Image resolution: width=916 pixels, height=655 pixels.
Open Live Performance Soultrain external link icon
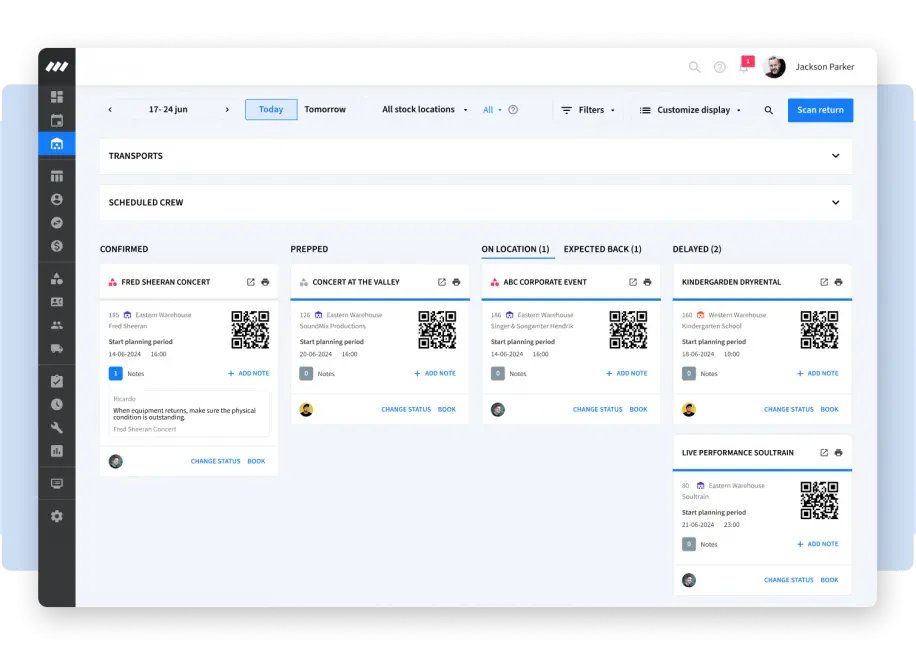(x=824, y=453)
